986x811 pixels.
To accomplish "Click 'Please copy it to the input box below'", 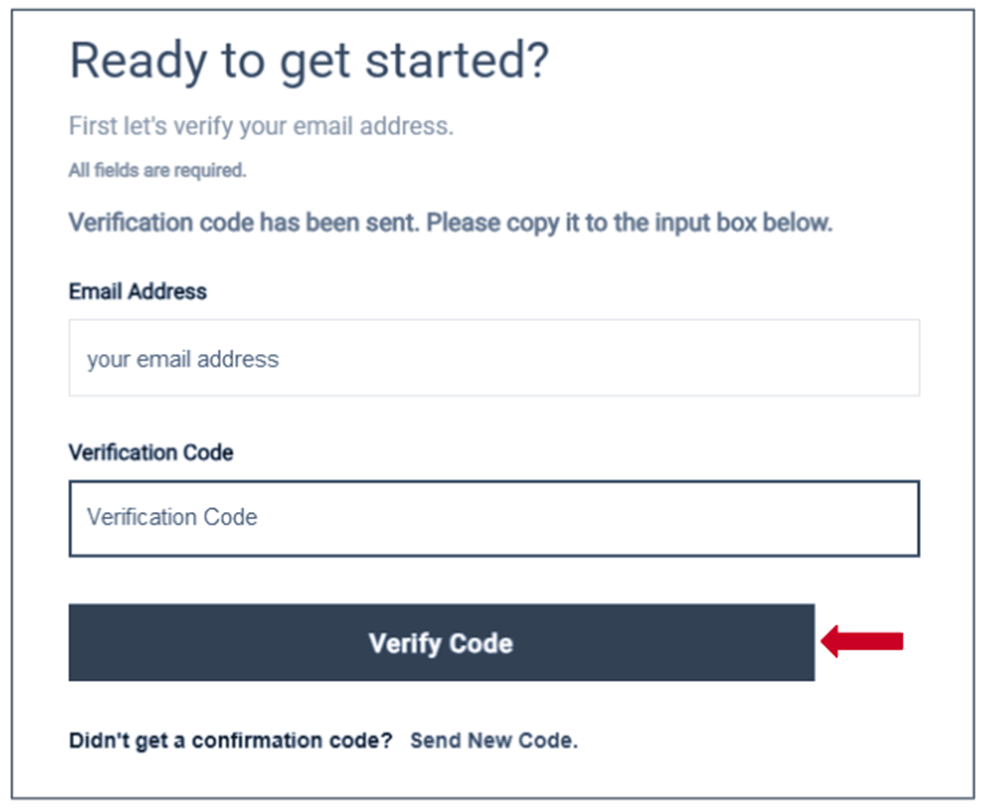I will [x=630, y=222].
